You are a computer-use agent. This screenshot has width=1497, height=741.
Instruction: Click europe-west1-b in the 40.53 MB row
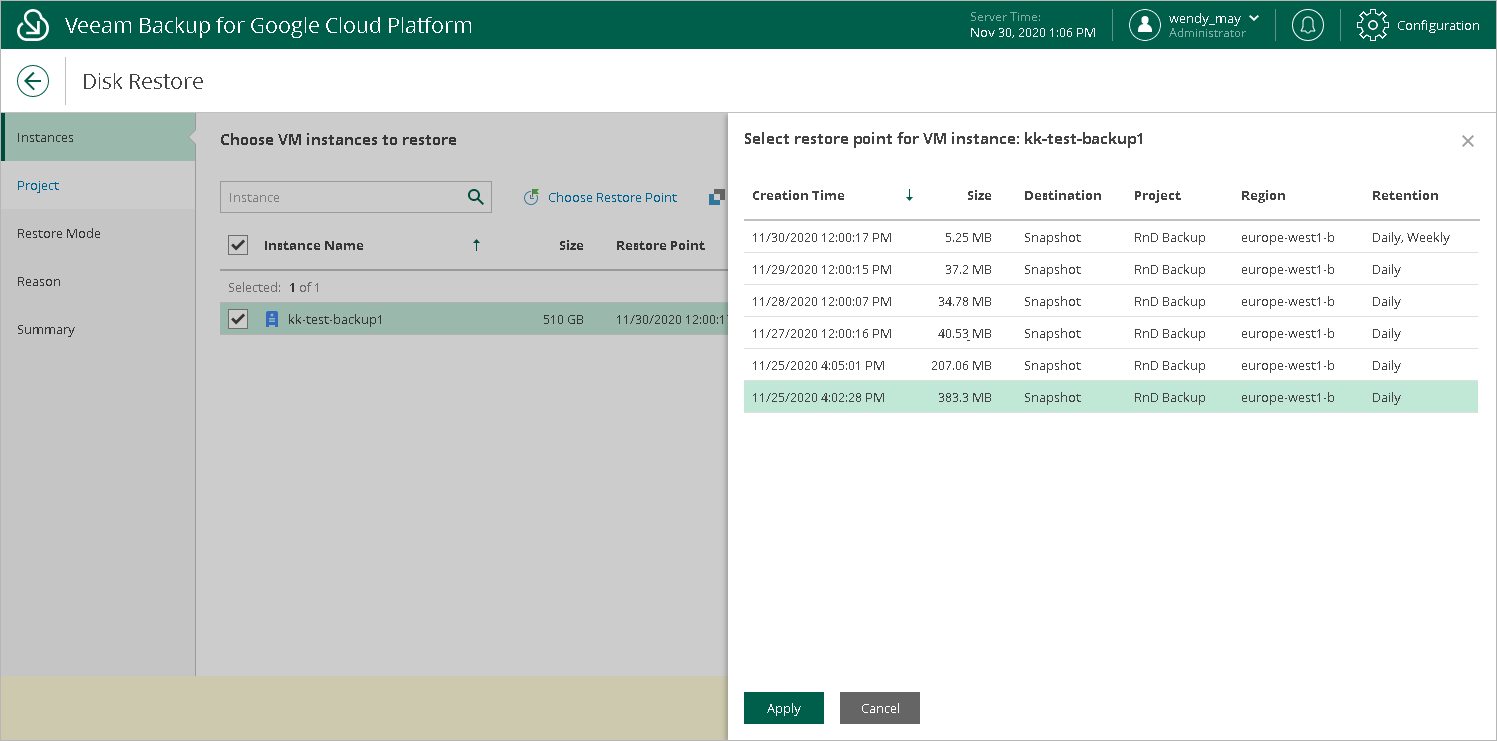pyautogui.click(x=1288, y=334)
